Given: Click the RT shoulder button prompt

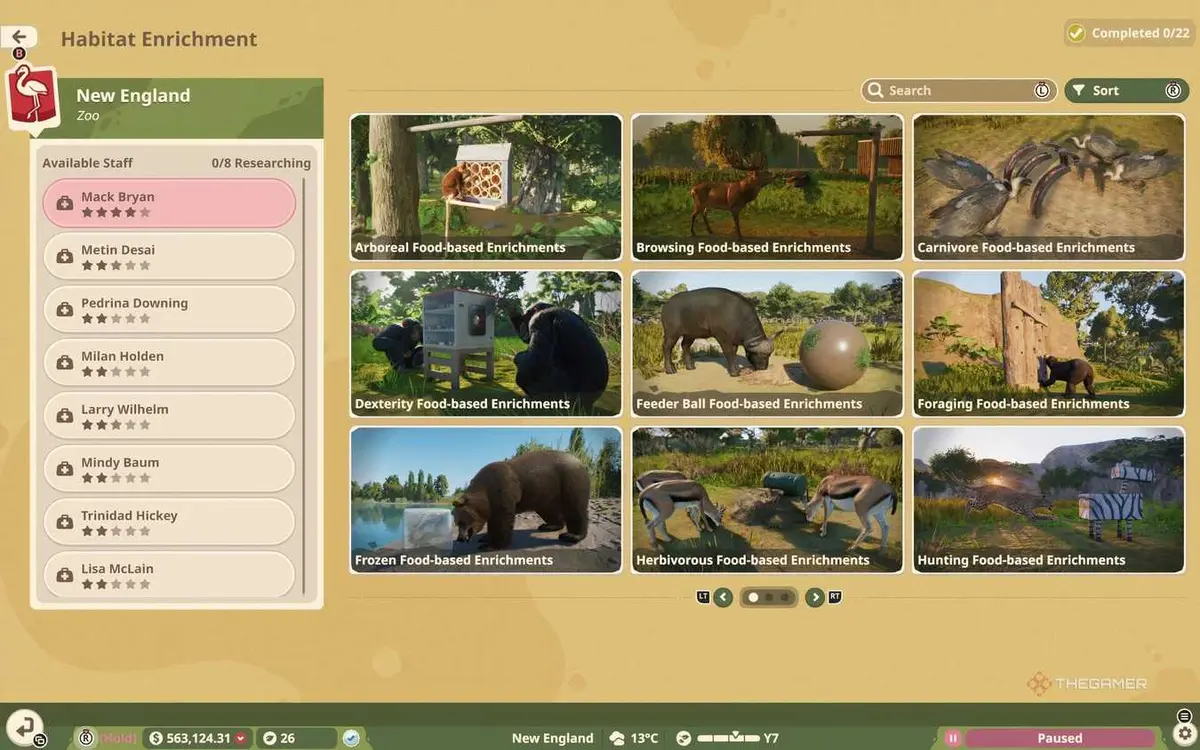Looking at the screenshot, I should 835,597.
